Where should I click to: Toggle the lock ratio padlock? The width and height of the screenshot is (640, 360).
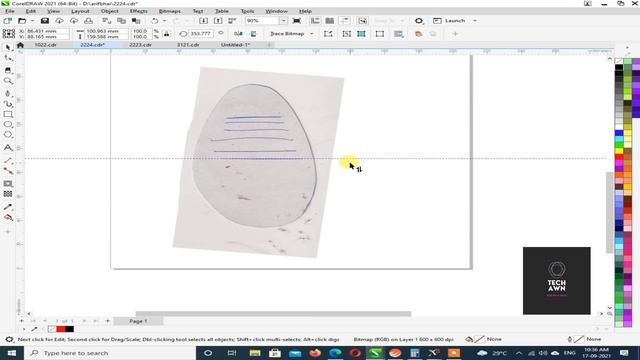point(167,34)
